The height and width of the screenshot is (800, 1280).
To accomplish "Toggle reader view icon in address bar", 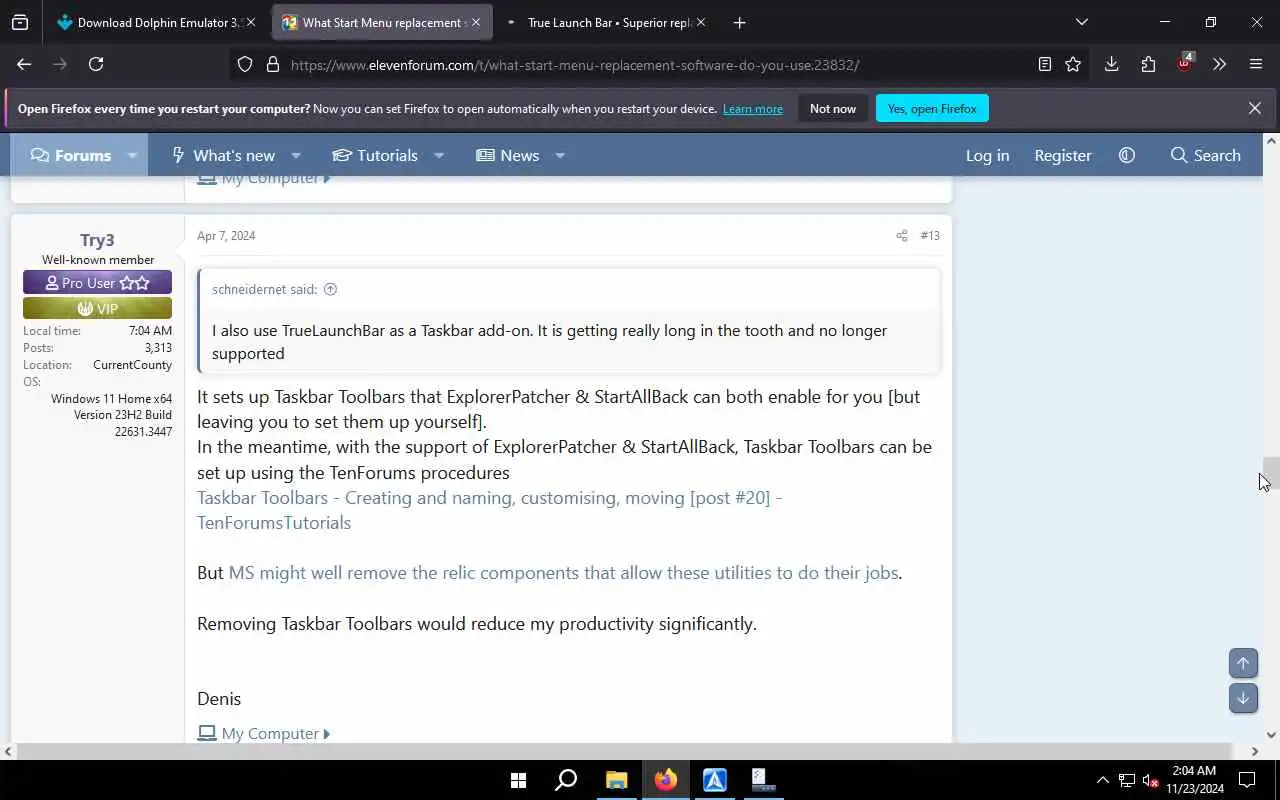I will pyautogui.click(x=1044, y=64).
